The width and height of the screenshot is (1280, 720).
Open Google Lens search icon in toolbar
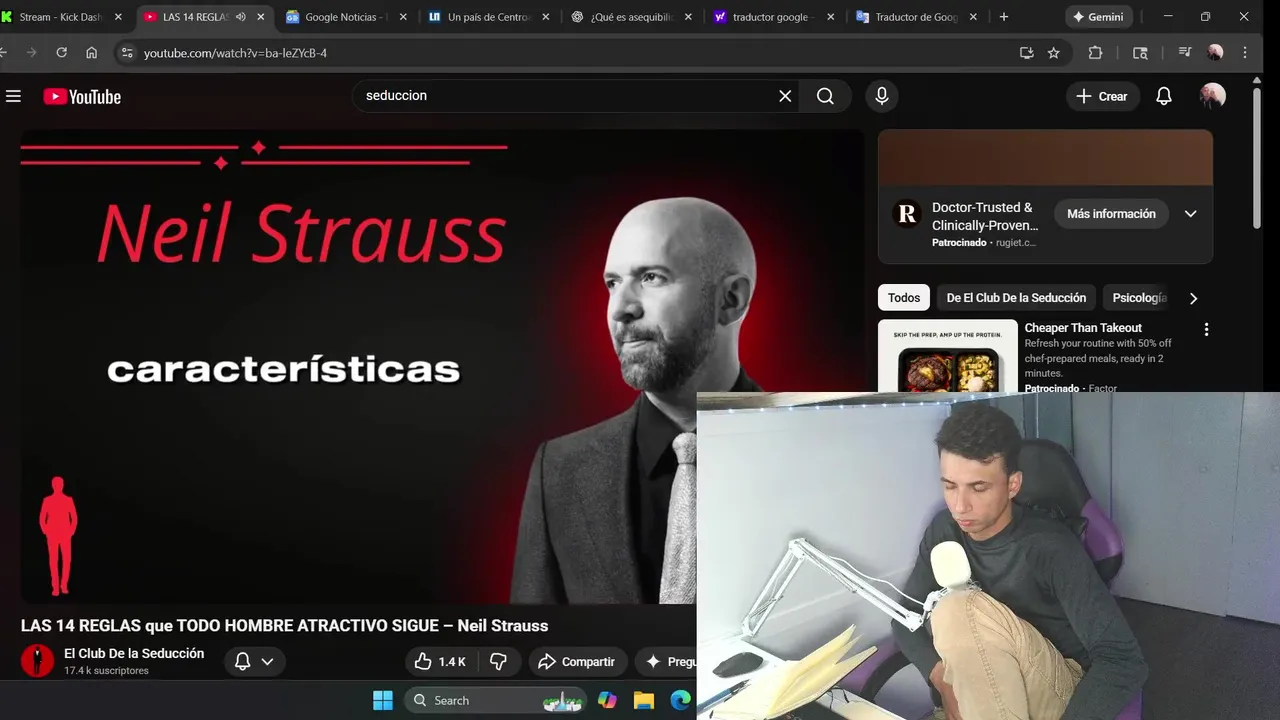(x=1140, y=53)
